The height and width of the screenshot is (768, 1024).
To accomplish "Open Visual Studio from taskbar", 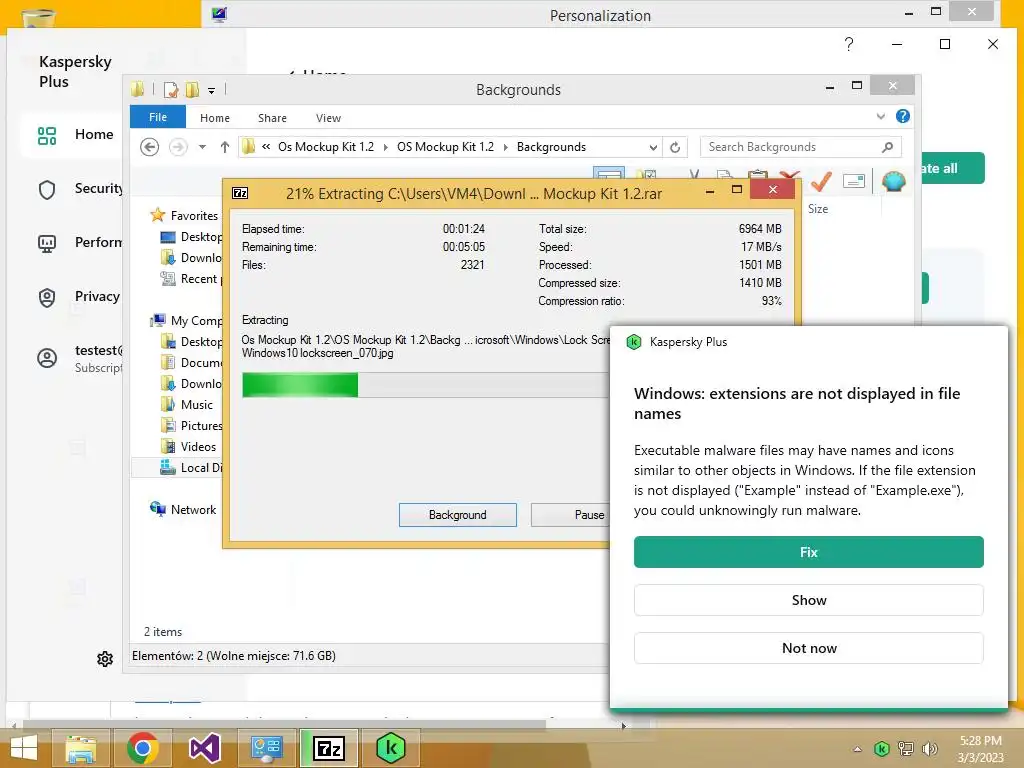I will tap(204, 748).
